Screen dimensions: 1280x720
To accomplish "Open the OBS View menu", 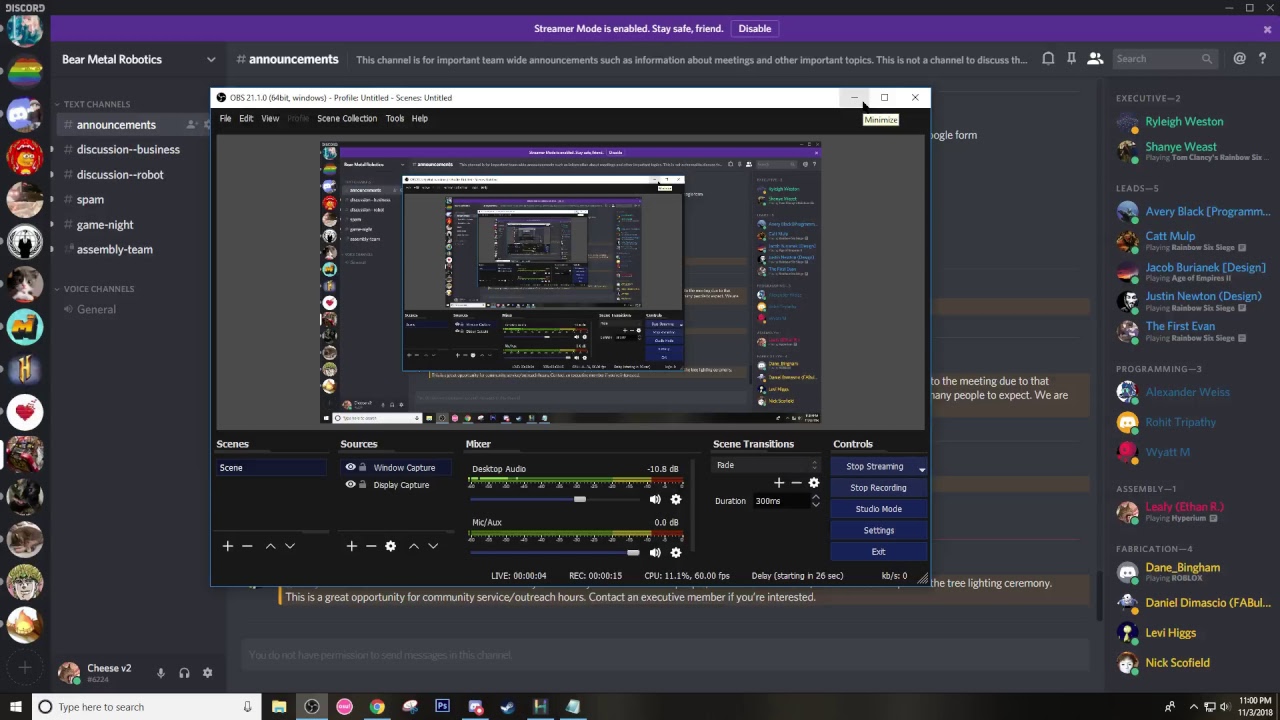I will 270,119.
